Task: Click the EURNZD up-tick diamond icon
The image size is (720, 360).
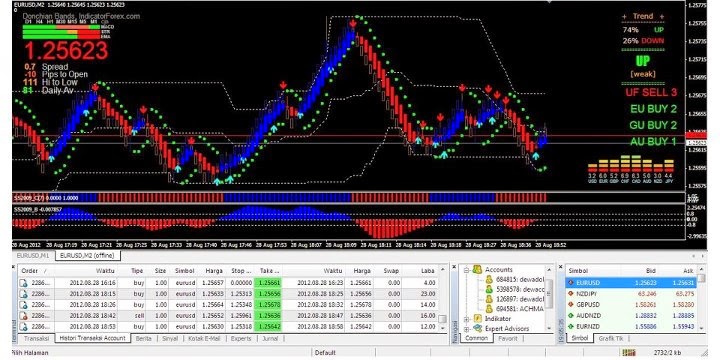Action: click(x=571, y=326)
